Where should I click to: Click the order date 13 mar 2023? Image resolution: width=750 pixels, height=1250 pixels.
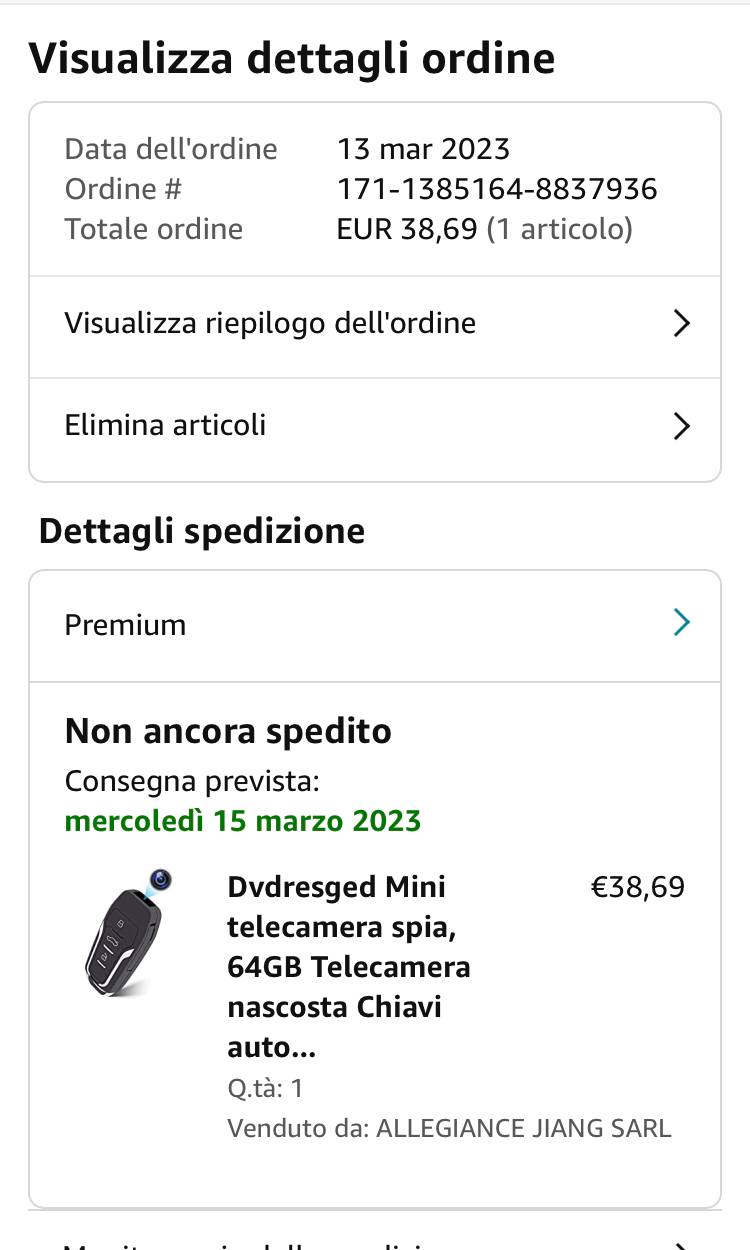(423, 149)
